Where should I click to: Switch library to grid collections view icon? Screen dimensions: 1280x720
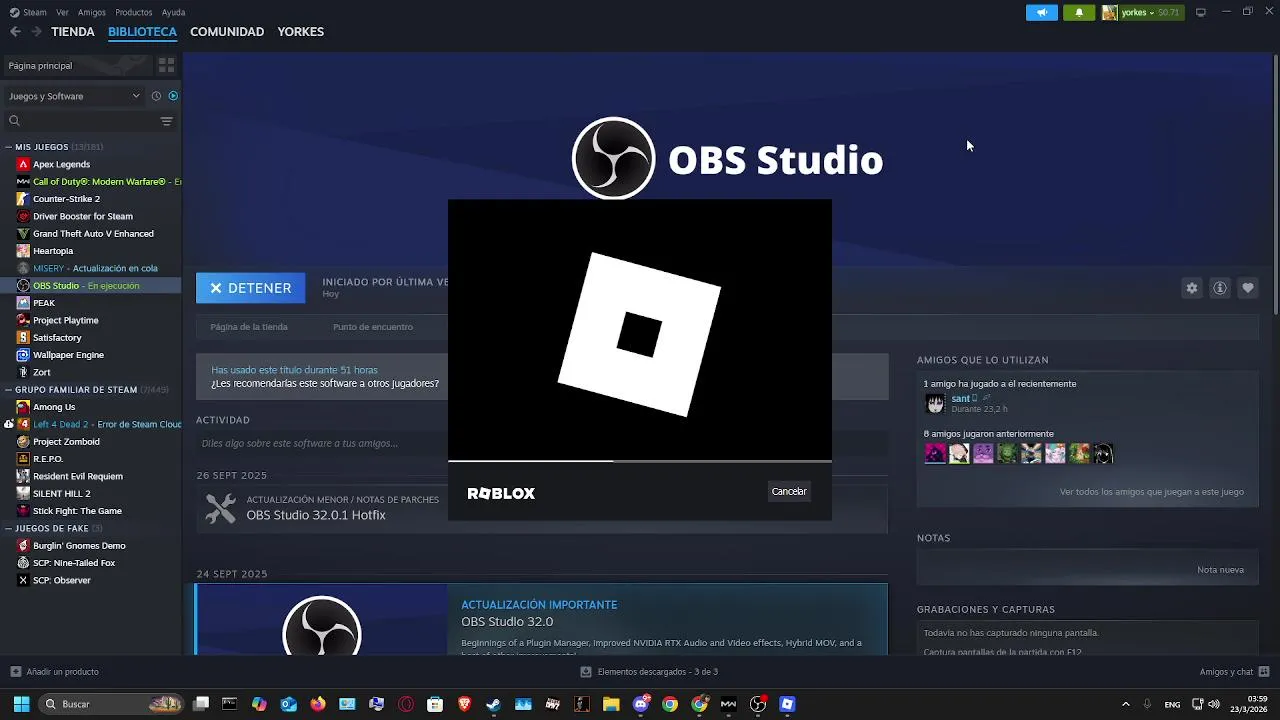pyautogui.click(x=166, y=65)
